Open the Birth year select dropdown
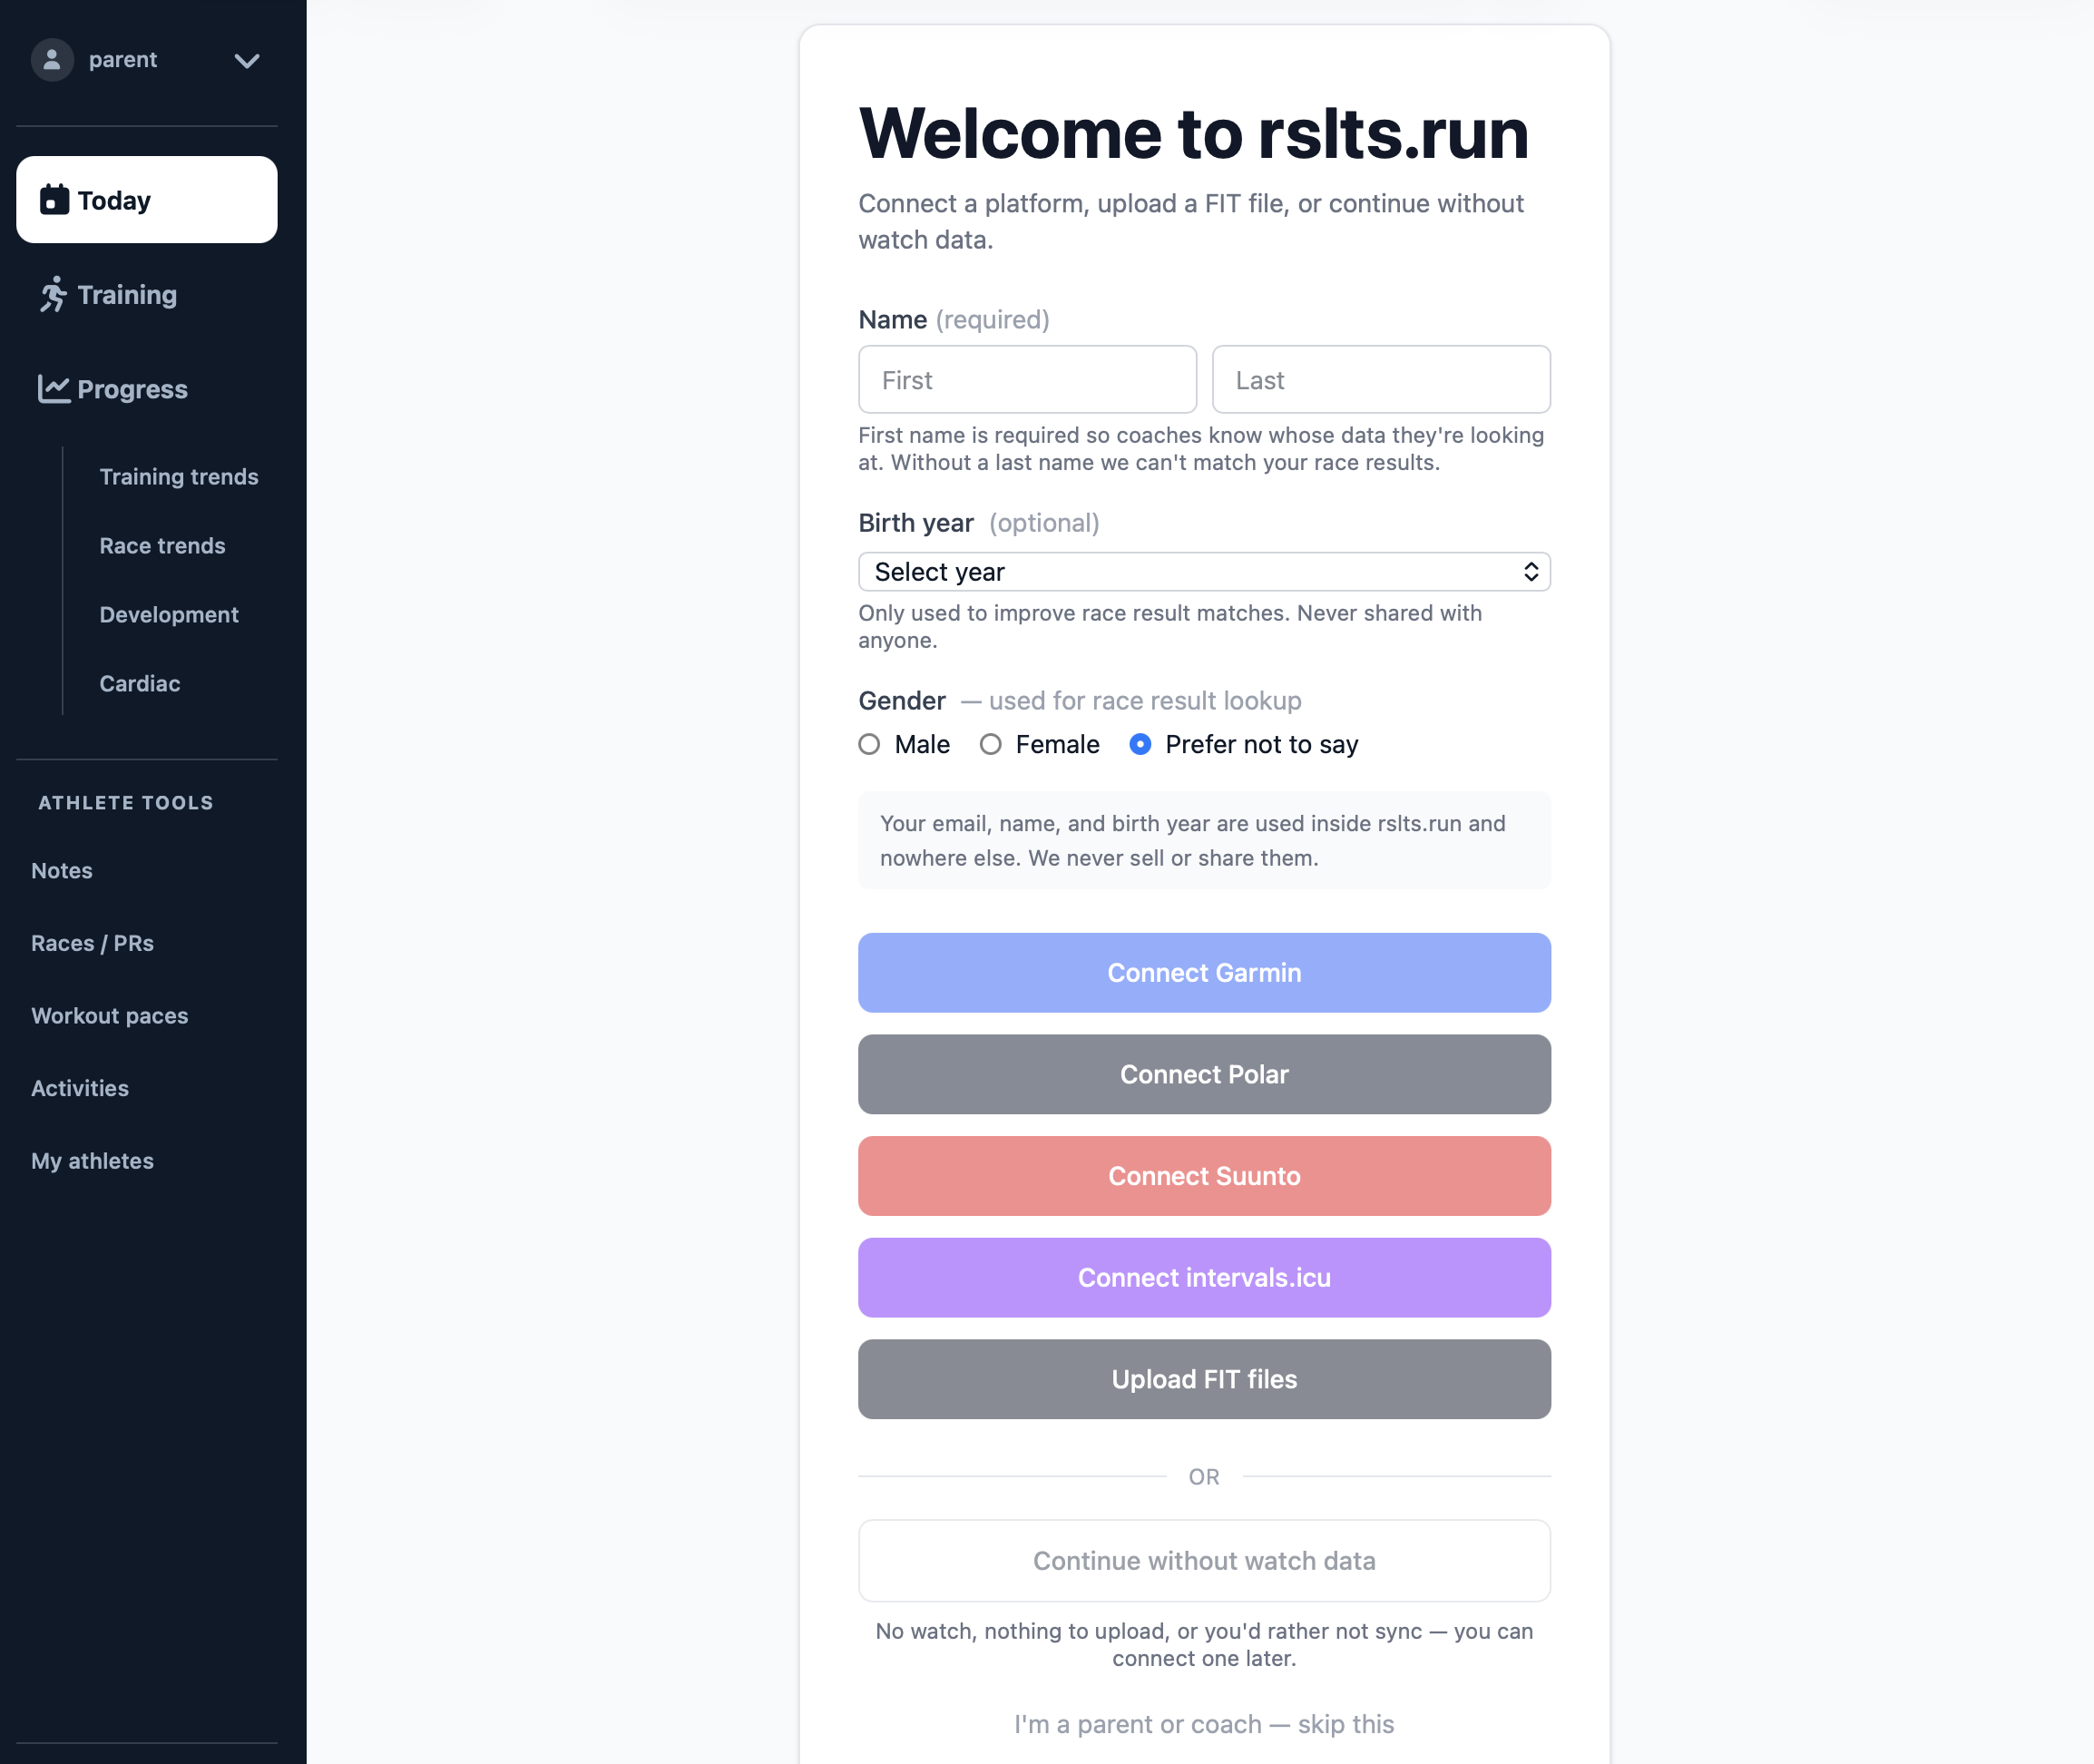Screen dimensions: 2094x1764 tap(1204, 572)
